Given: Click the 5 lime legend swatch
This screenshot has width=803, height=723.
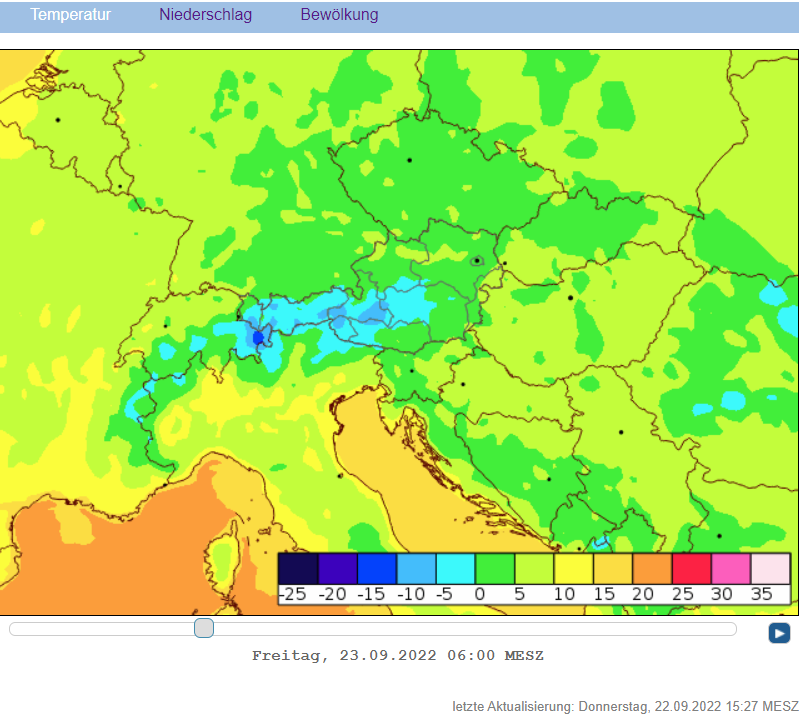Looking at the screenshot, I should 535,568.
